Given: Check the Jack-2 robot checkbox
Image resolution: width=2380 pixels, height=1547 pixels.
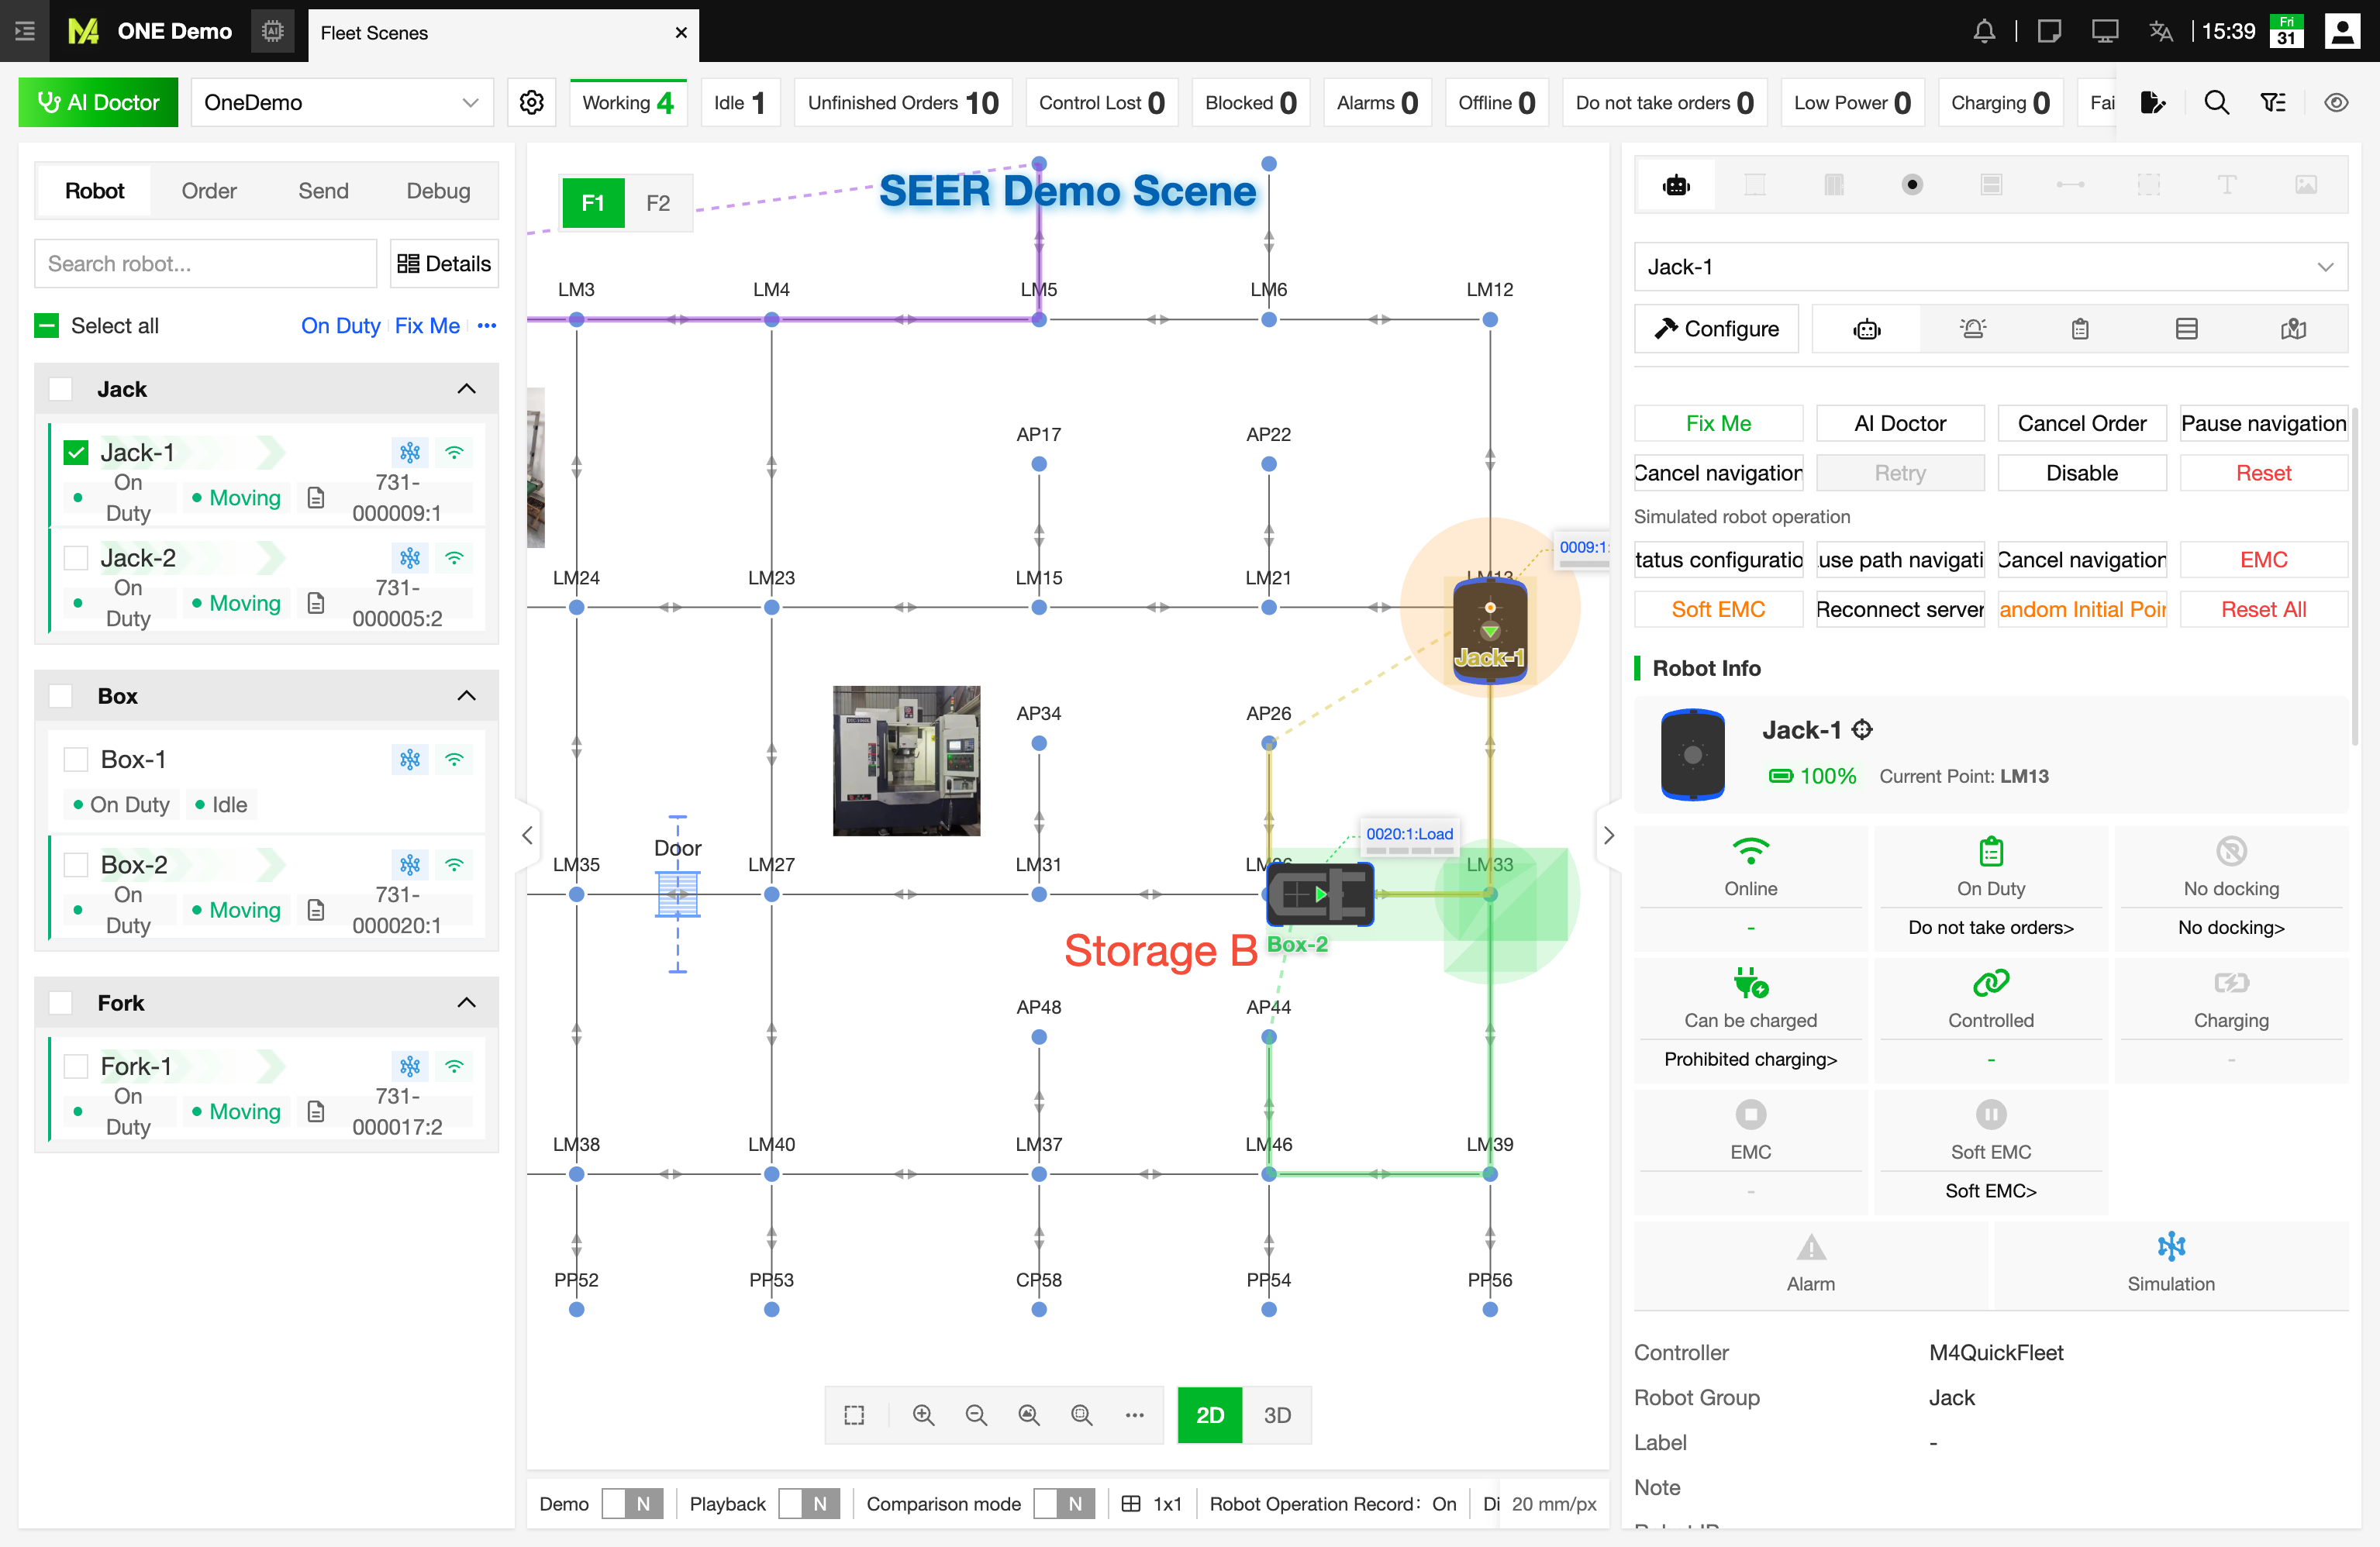Looking at the screenshot, I should [76, 558].
